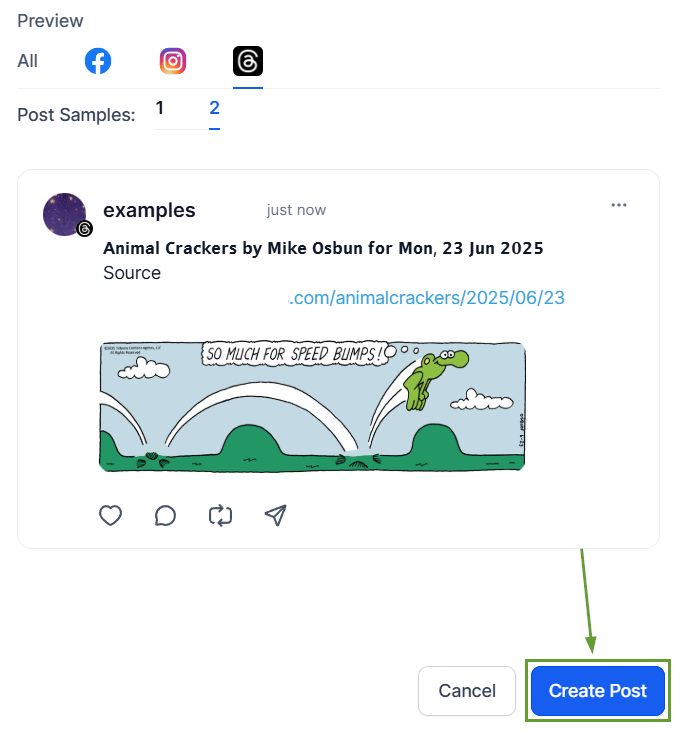
Task: Click the comment bubble icon
Action: (x=166, y=515)
